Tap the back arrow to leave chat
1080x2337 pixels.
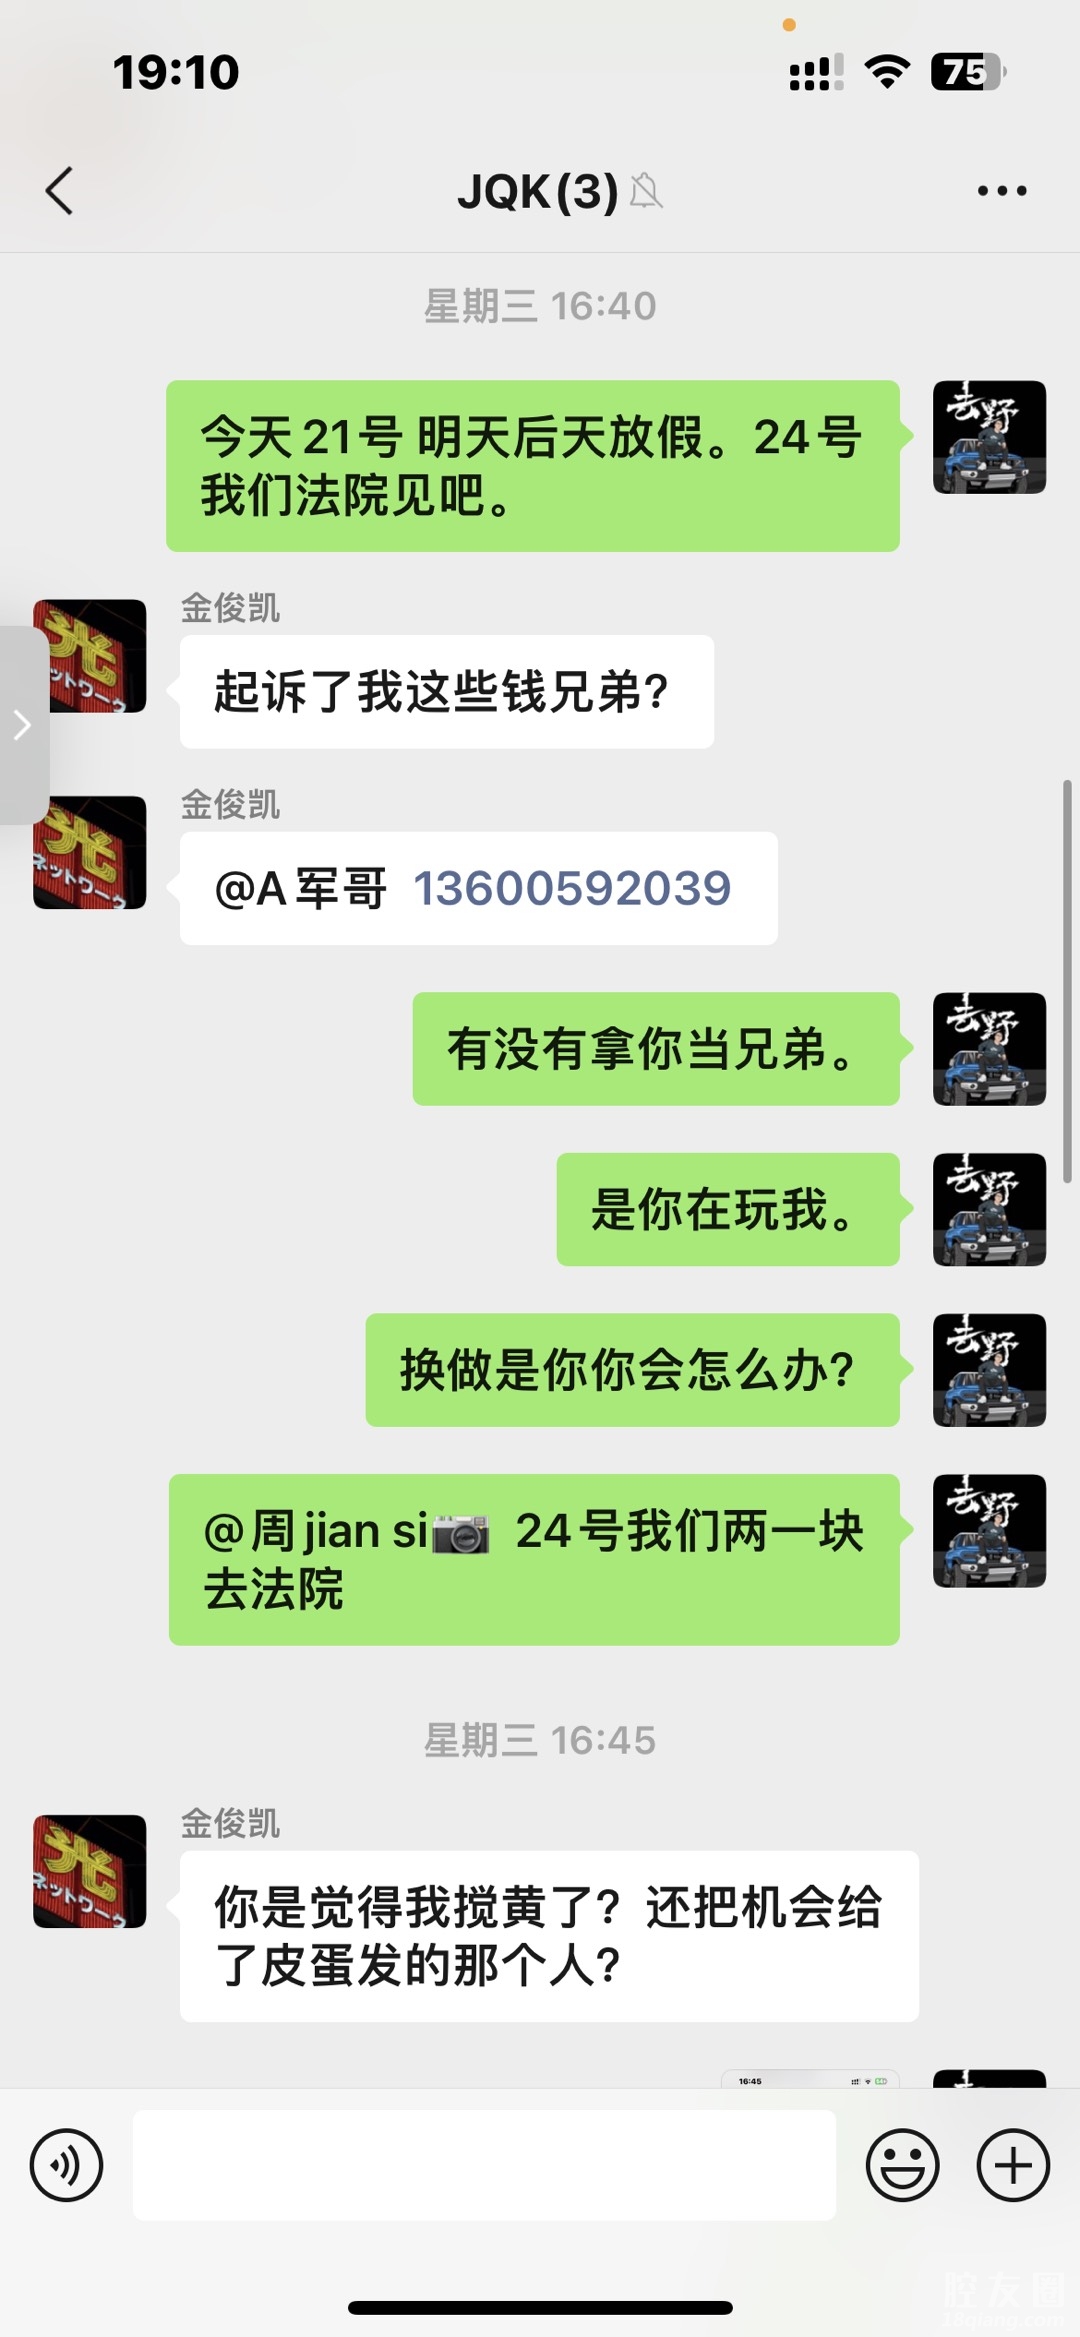[60, 191]
